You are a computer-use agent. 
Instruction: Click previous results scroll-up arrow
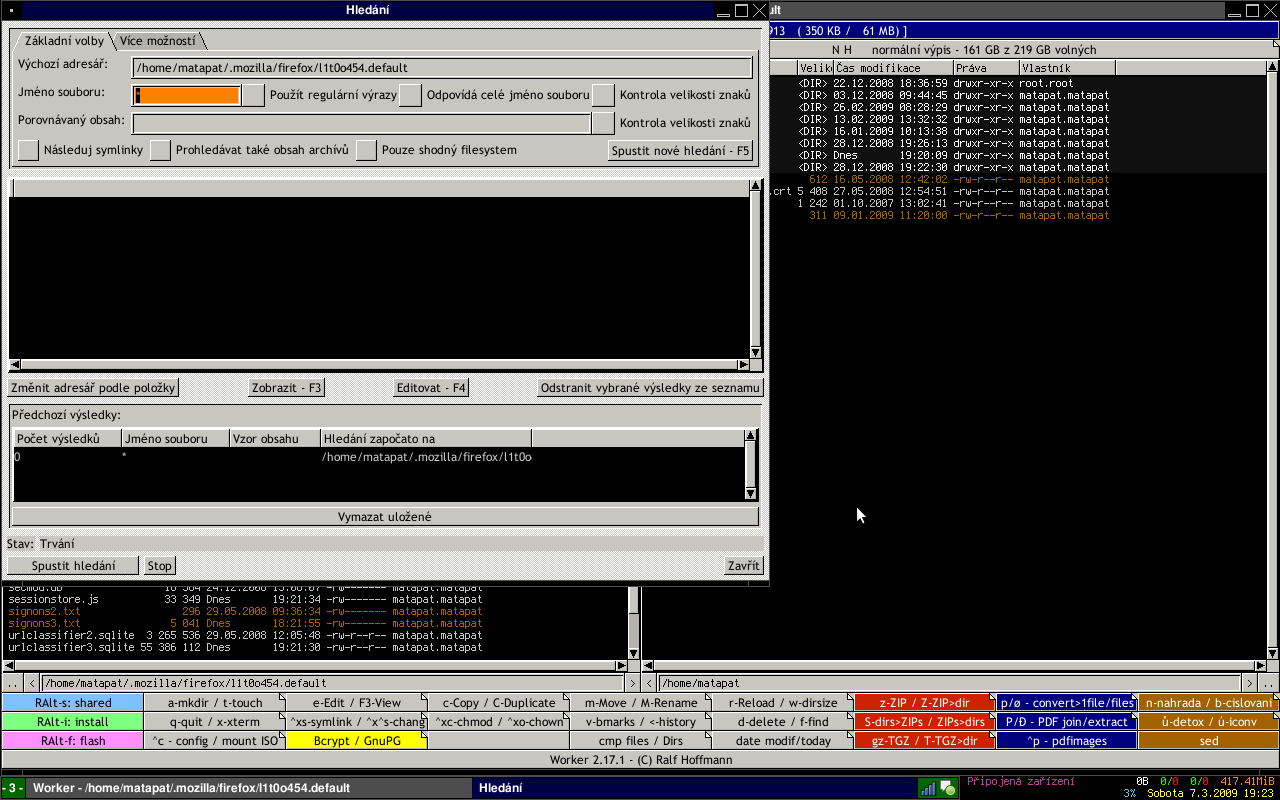click(751, 437)
